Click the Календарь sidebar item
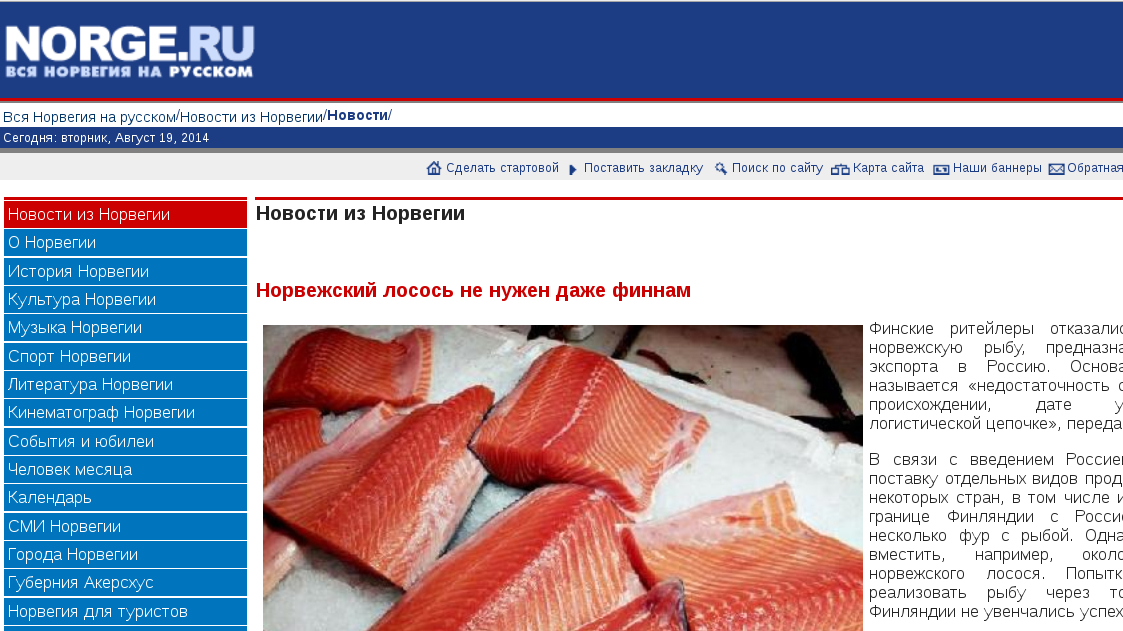Screen dimensions: 1123x631 [x=125, y=497]
